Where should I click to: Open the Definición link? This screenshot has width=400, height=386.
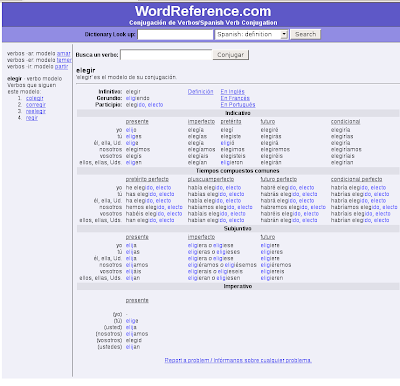[x=200, y=91]
